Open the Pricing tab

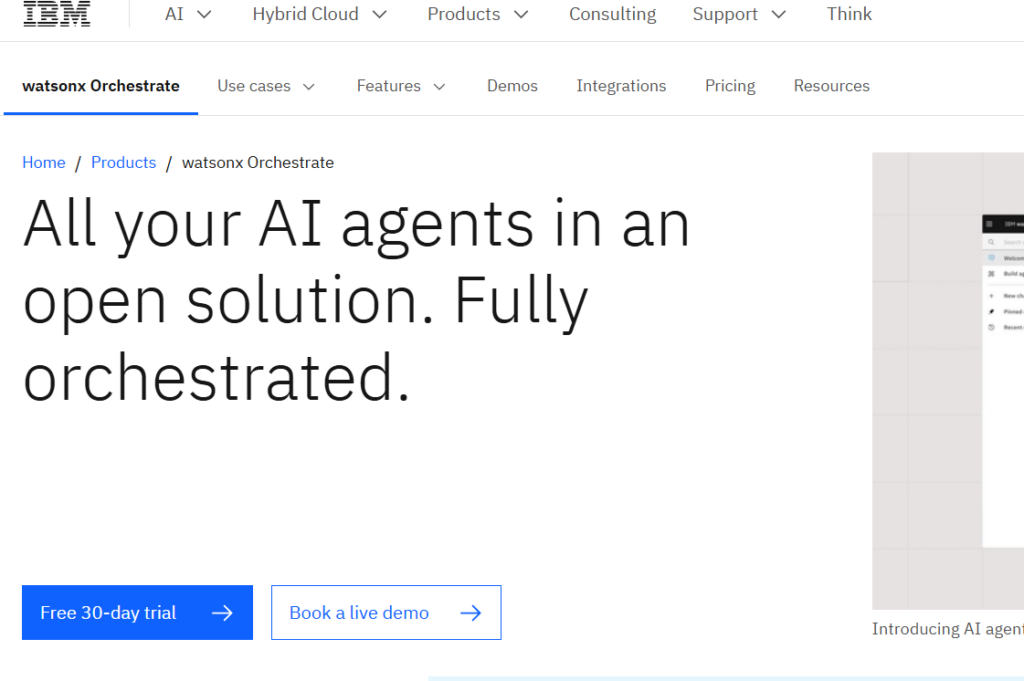click(x=730, y=86)
